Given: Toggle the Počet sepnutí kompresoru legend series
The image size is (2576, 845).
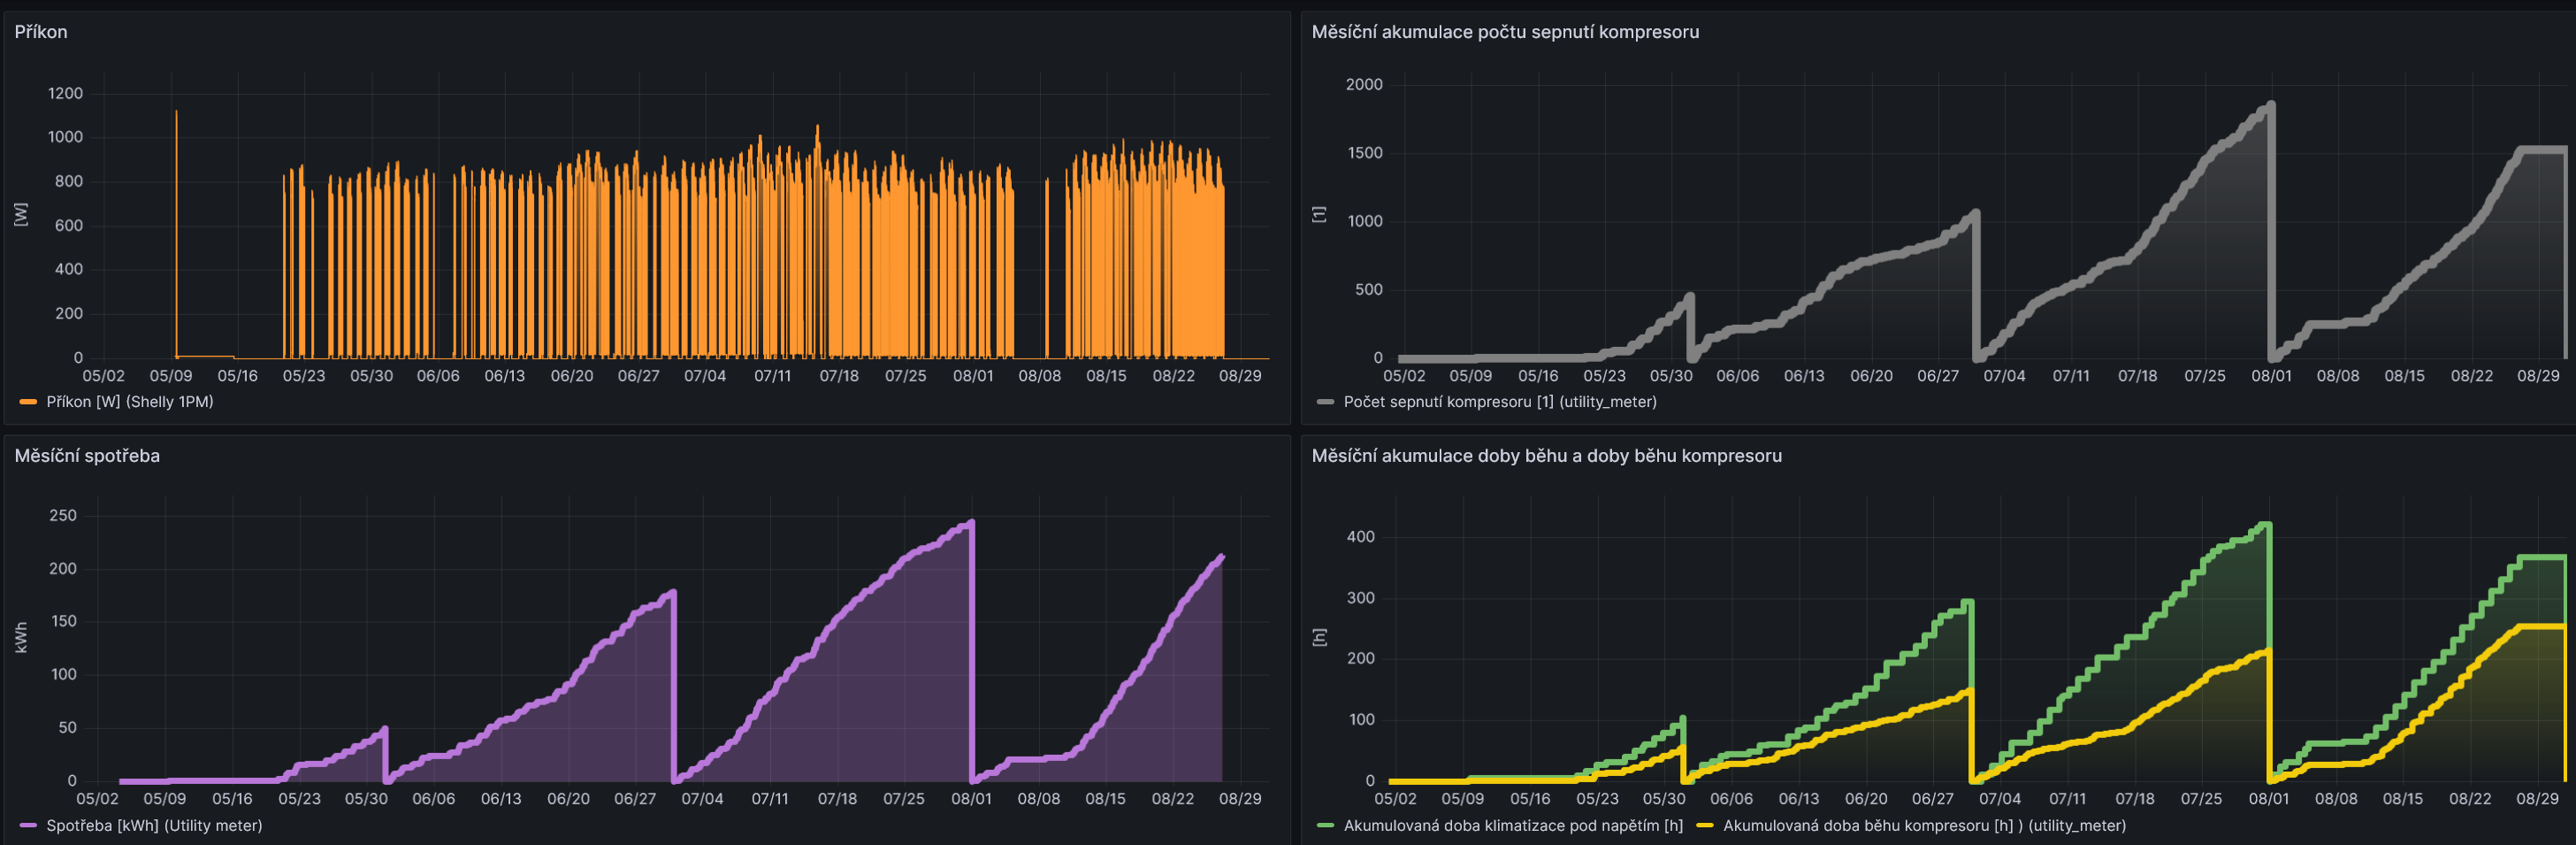Looking at the screenshot, I should pos(1499,402).
